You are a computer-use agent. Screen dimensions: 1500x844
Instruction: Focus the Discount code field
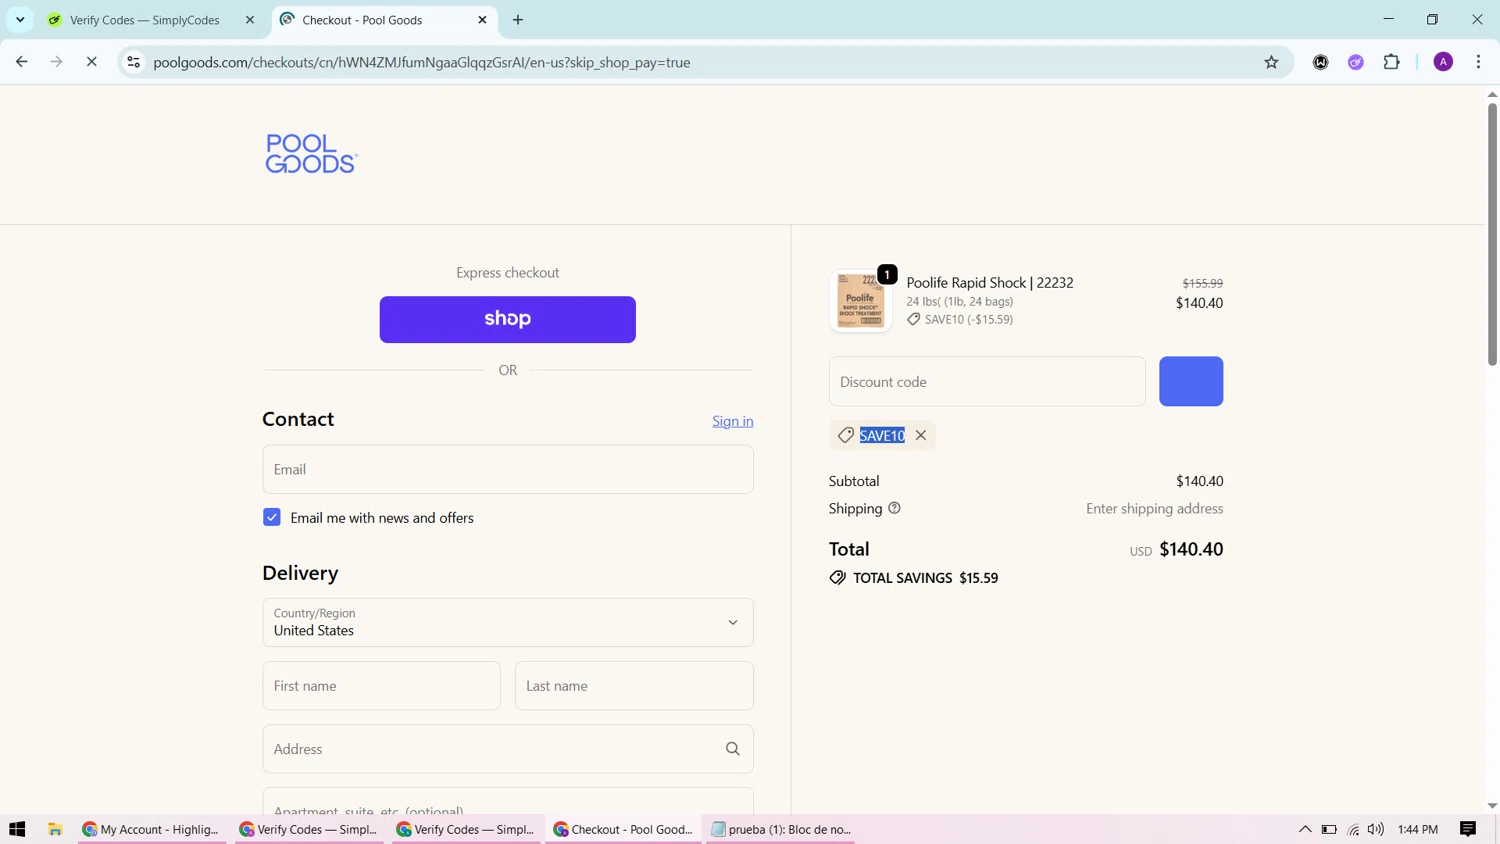coord(987,381)
